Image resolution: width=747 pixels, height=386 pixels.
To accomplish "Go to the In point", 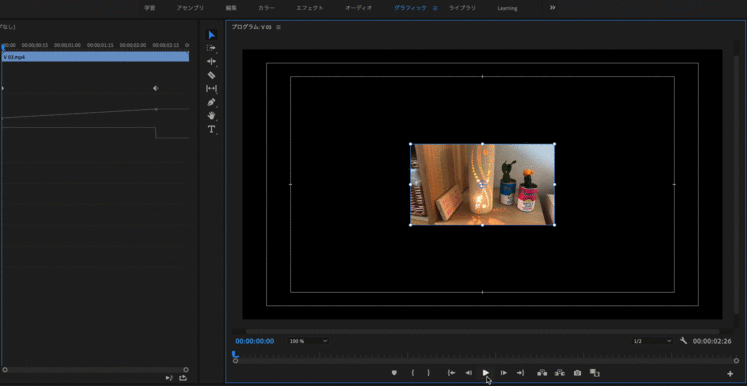I will [x=451, y=373].
